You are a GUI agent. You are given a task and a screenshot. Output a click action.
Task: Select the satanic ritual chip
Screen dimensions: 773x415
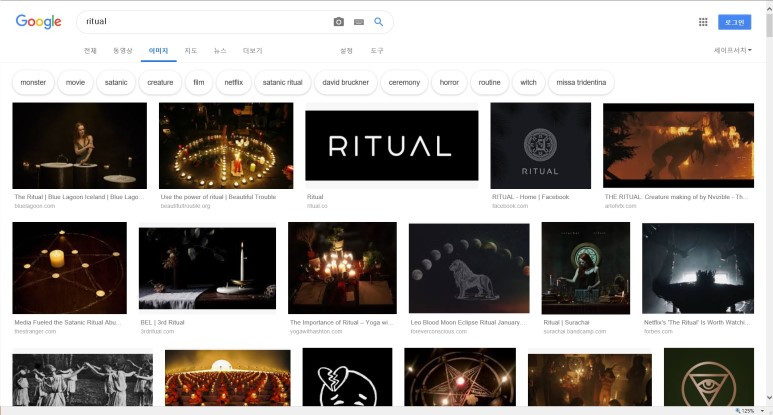click(x=282, y=82)
